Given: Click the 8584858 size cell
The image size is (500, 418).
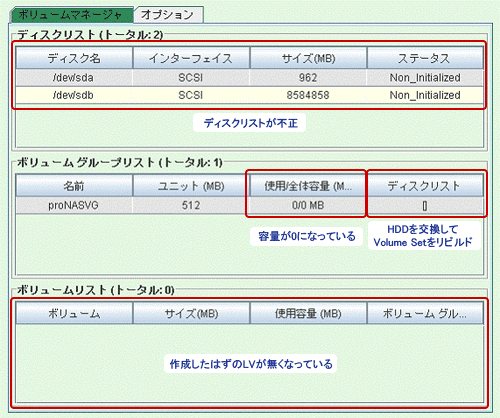Looking at the screenshot, I should 308,95.
